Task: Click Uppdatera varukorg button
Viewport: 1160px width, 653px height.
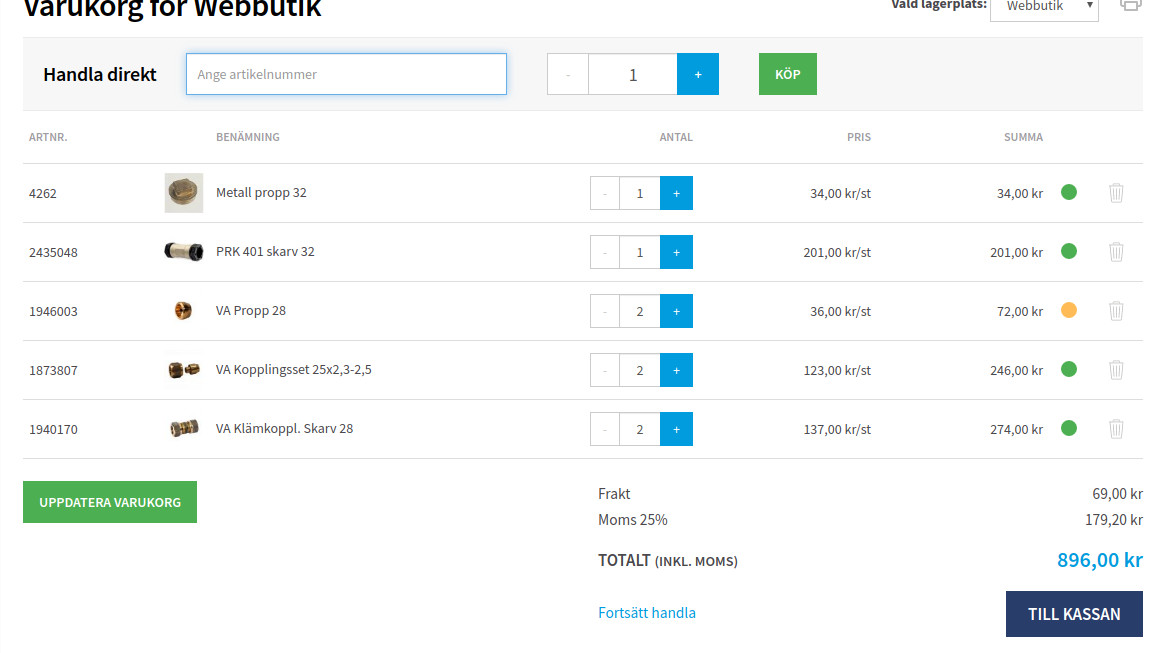Action: pyautogui.click(x=110, y=502)
